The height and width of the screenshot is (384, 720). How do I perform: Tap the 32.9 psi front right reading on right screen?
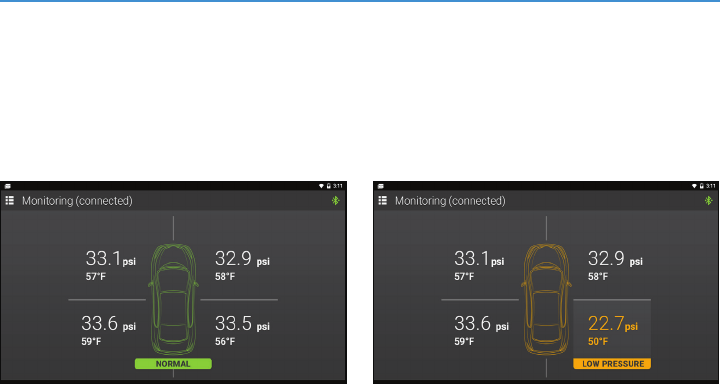[x=615, y=259]
